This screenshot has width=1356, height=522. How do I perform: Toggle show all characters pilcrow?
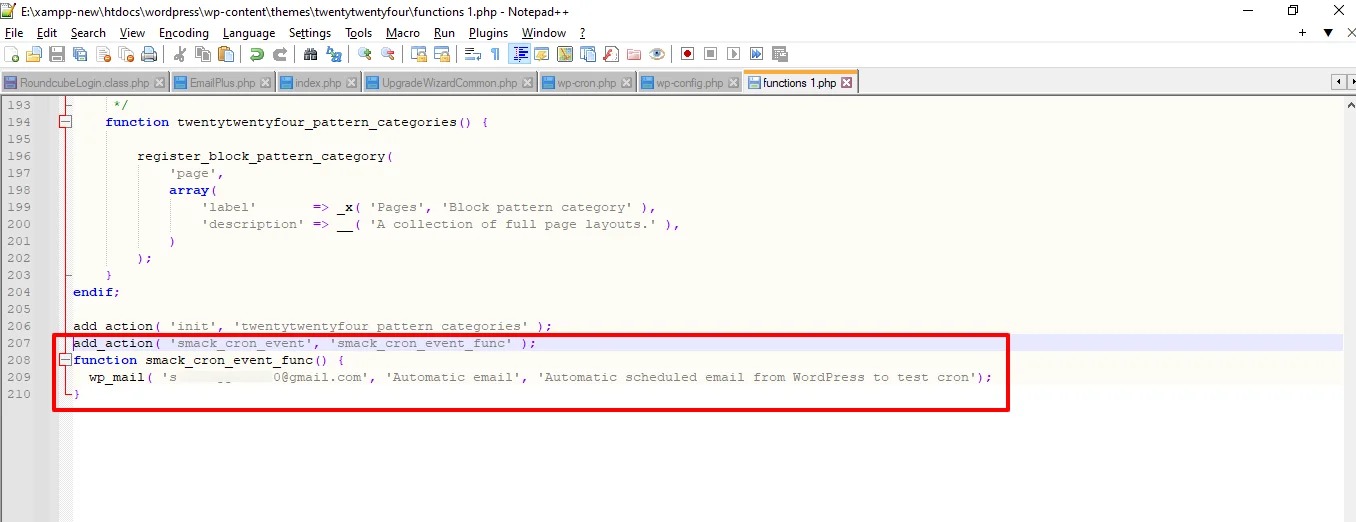click(x=495, y=54)
